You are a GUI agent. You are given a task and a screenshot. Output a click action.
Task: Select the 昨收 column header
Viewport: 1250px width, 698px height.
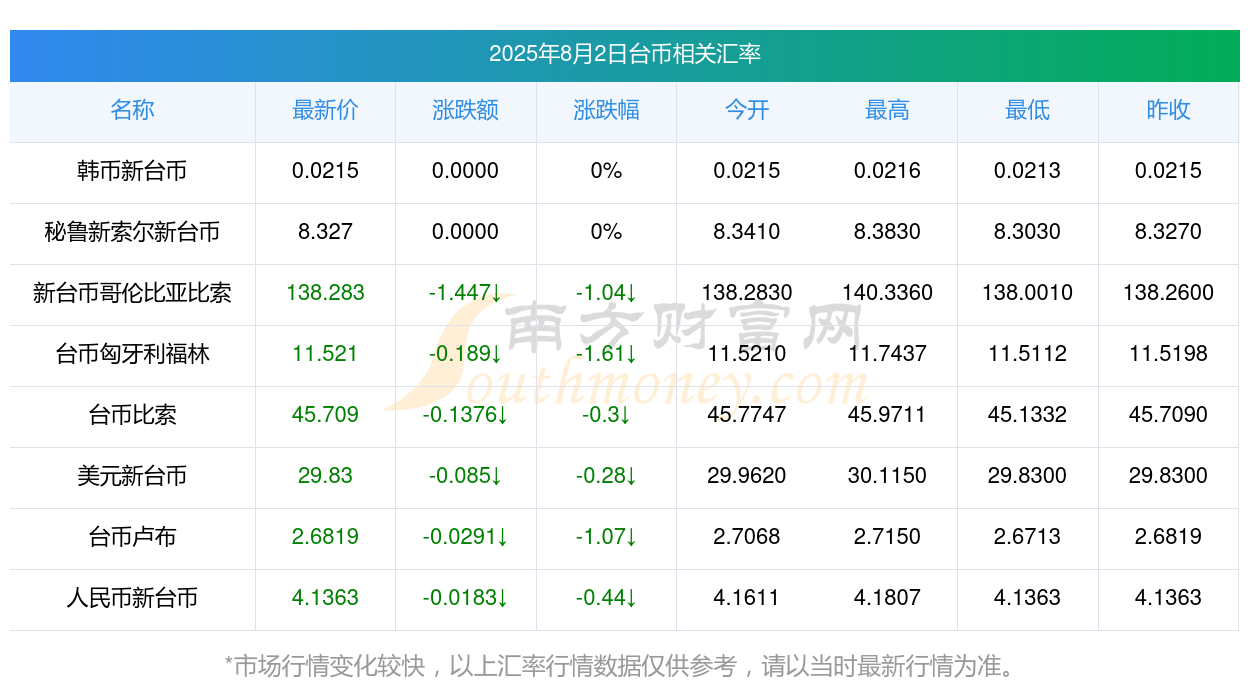1168,110
